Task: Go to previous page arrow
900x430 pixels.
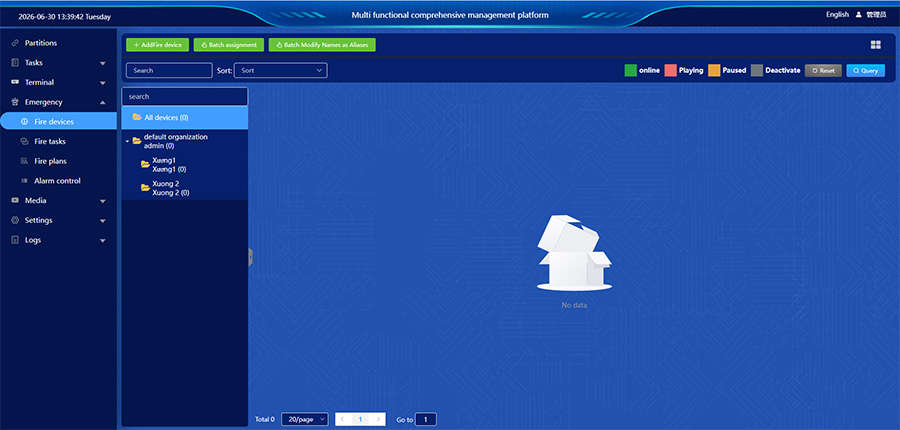Action: click(343, 420)
